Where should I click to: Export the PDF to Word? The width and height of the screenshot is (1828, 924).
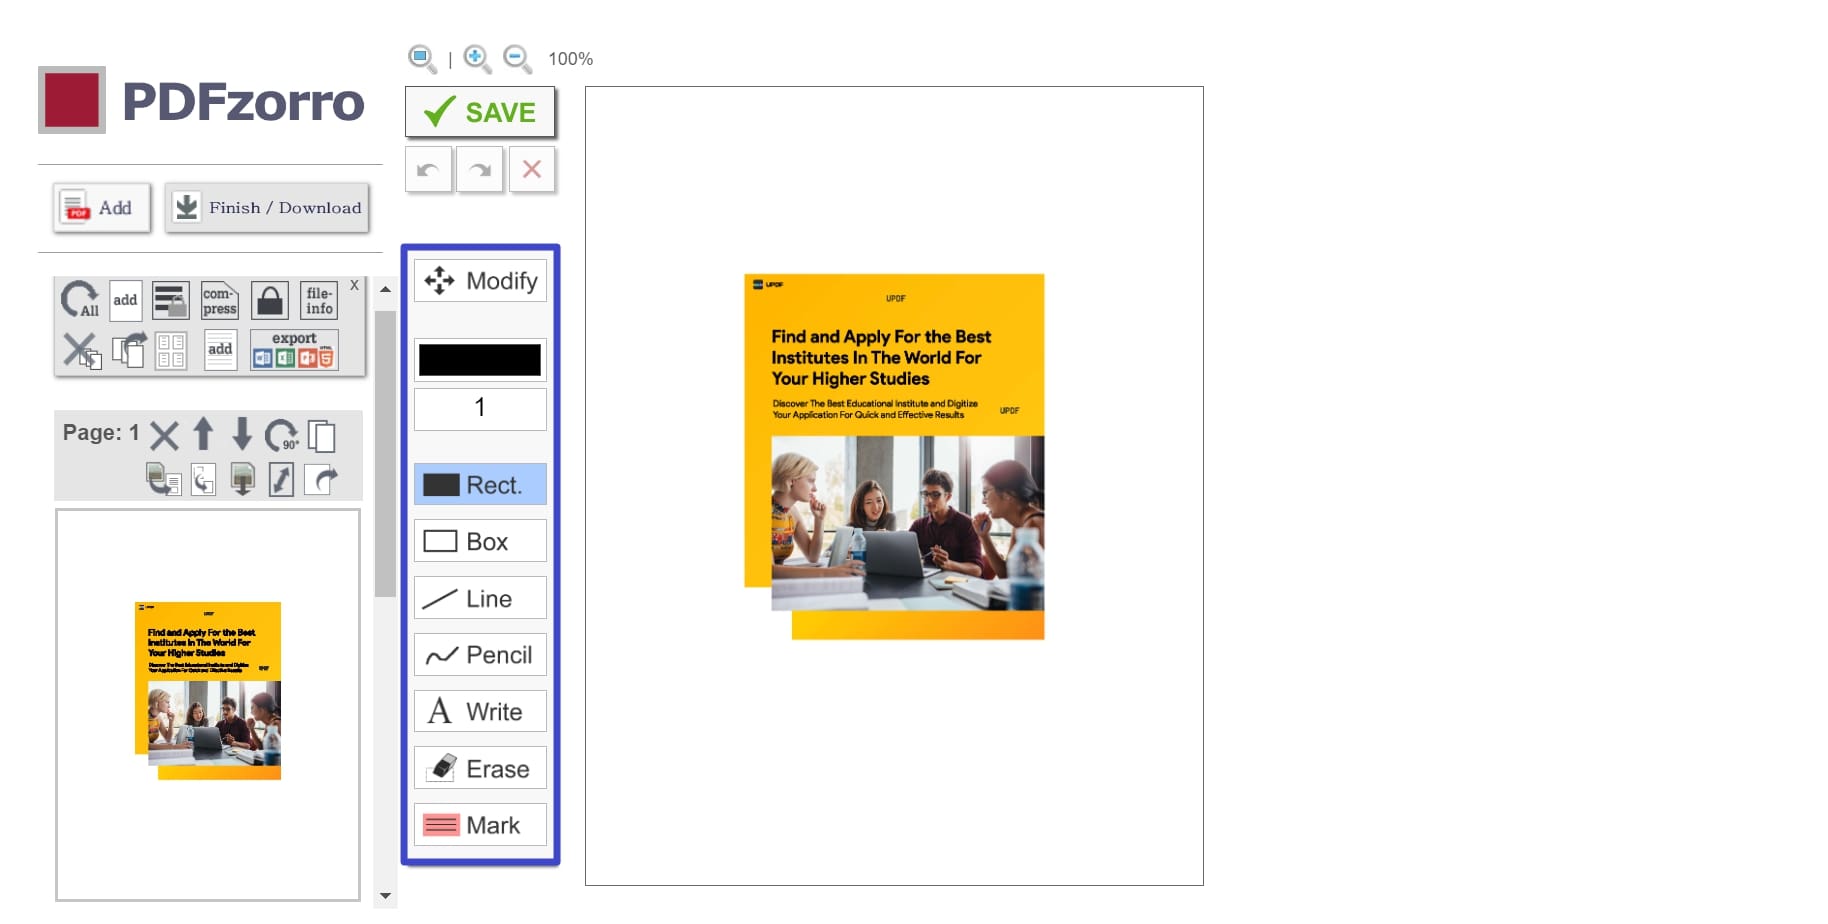pos(263,359)
